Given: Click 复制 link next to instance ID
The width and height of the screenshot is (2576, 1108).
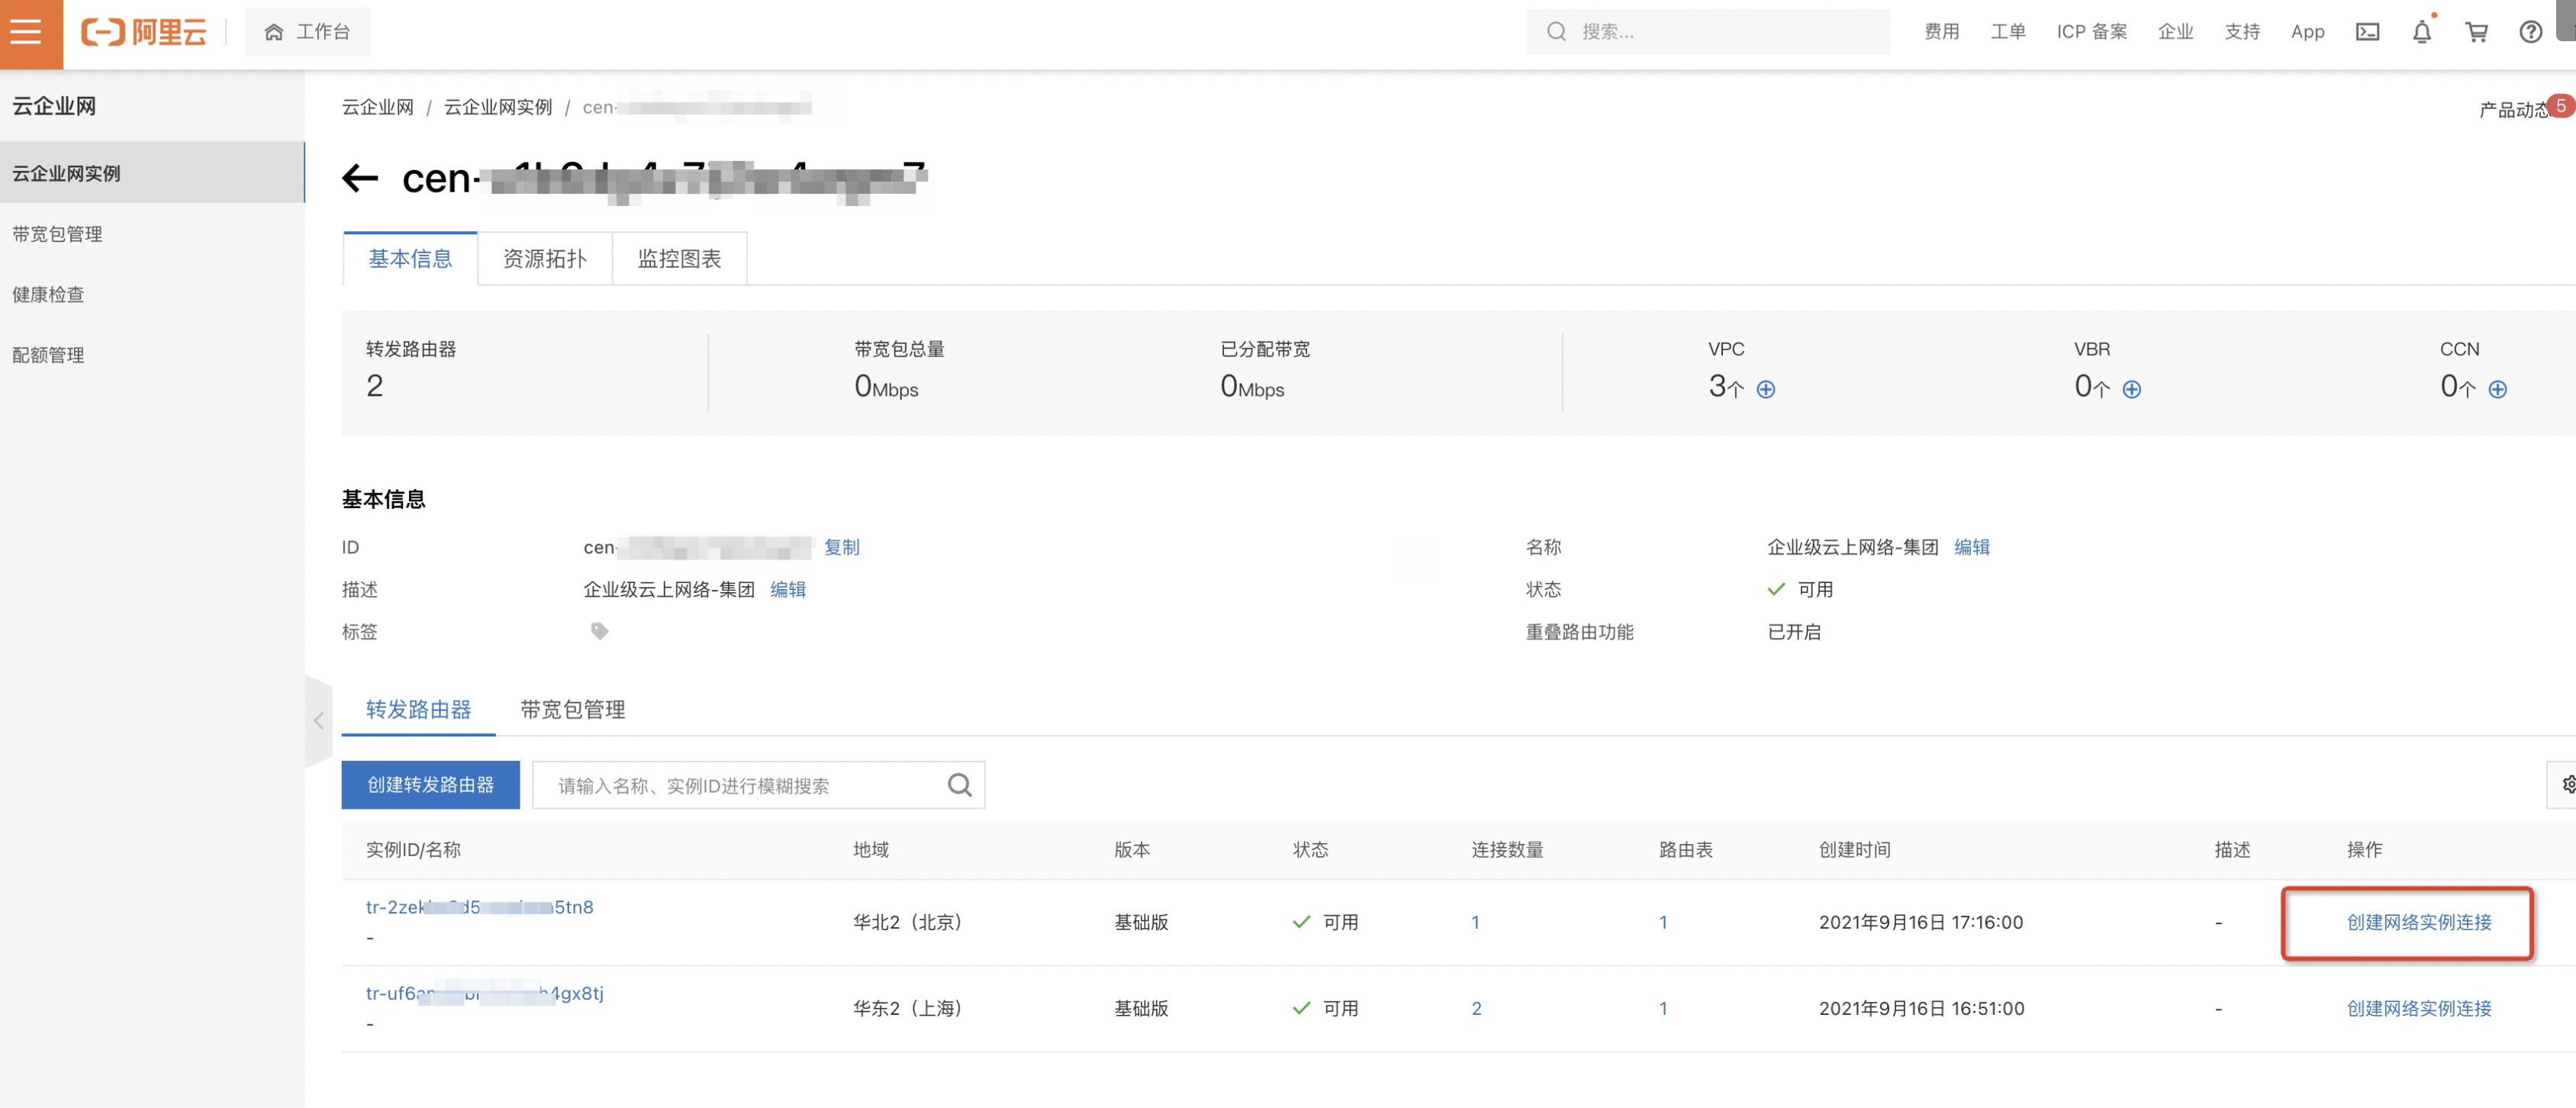Looking at the screenshot, I should coord(841,547).
